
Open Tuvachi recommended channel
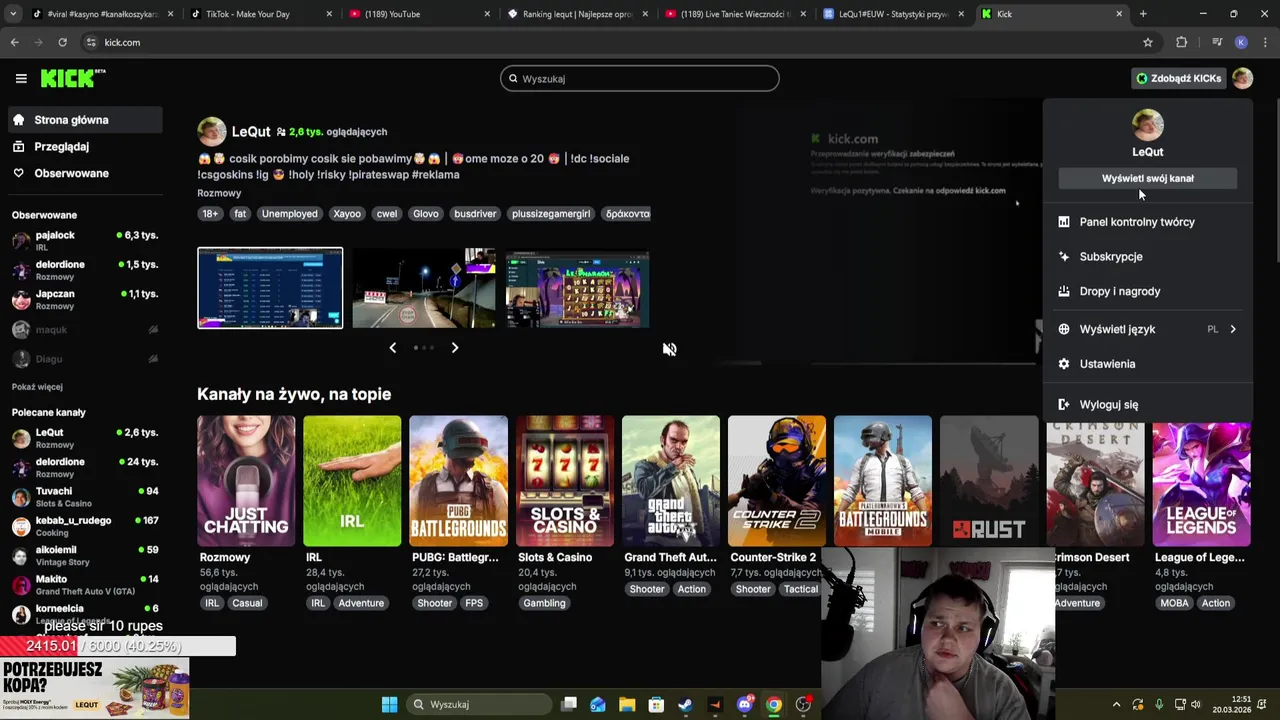tap(85, 497)
